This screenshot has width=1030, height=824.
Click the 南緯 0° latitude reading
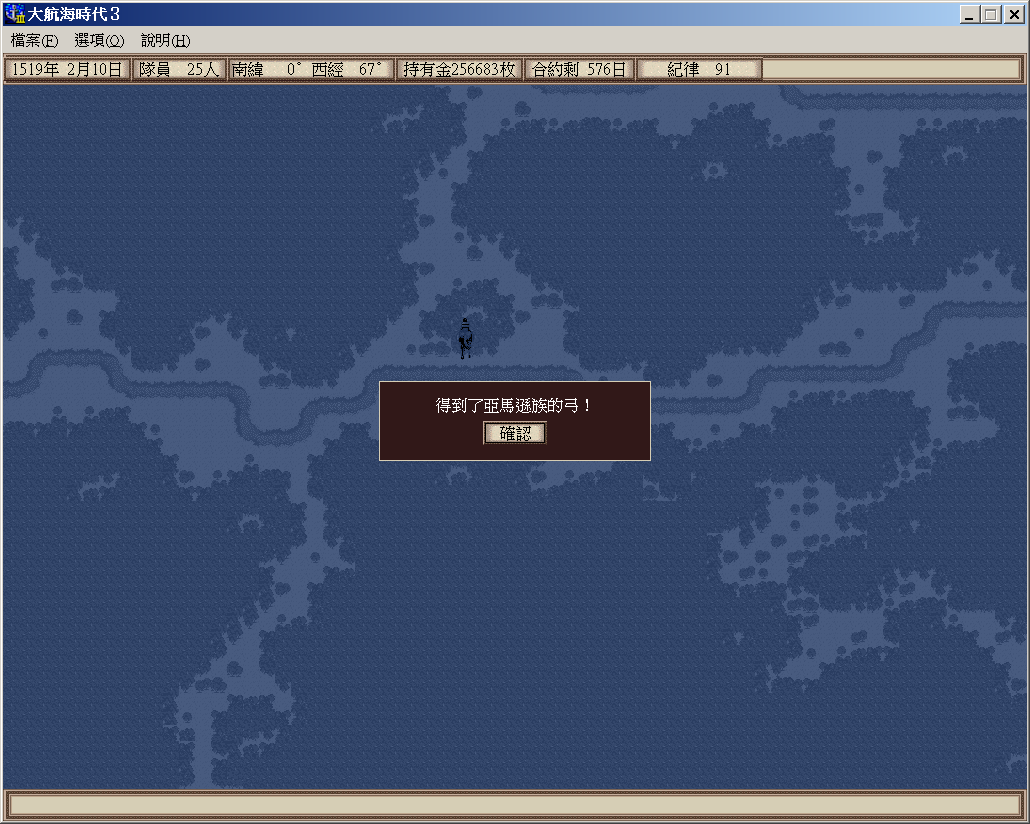pyautogui.click(x=266, y=70)
